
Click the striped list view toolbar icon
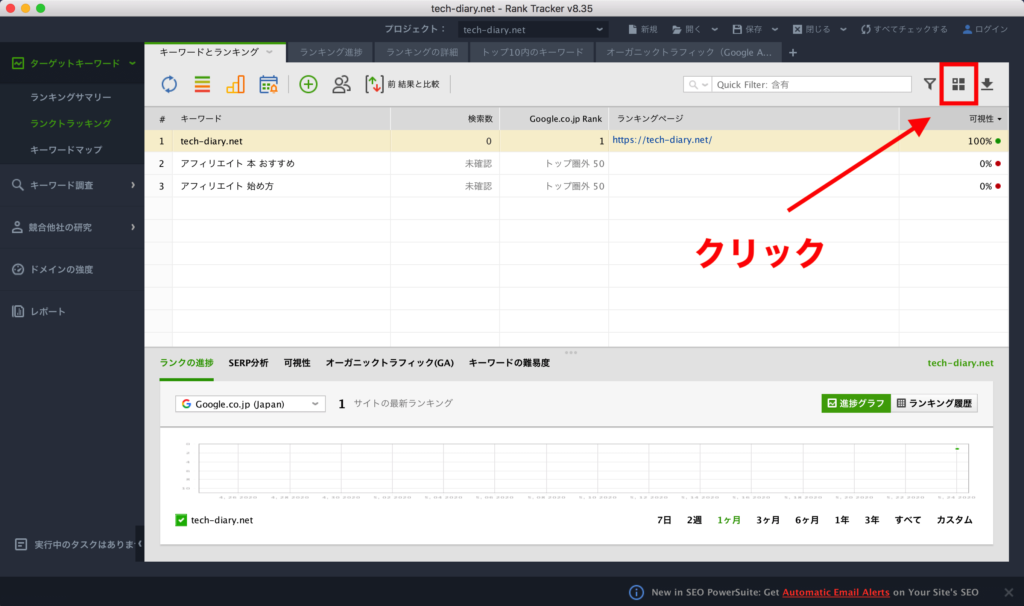(202, 84)
